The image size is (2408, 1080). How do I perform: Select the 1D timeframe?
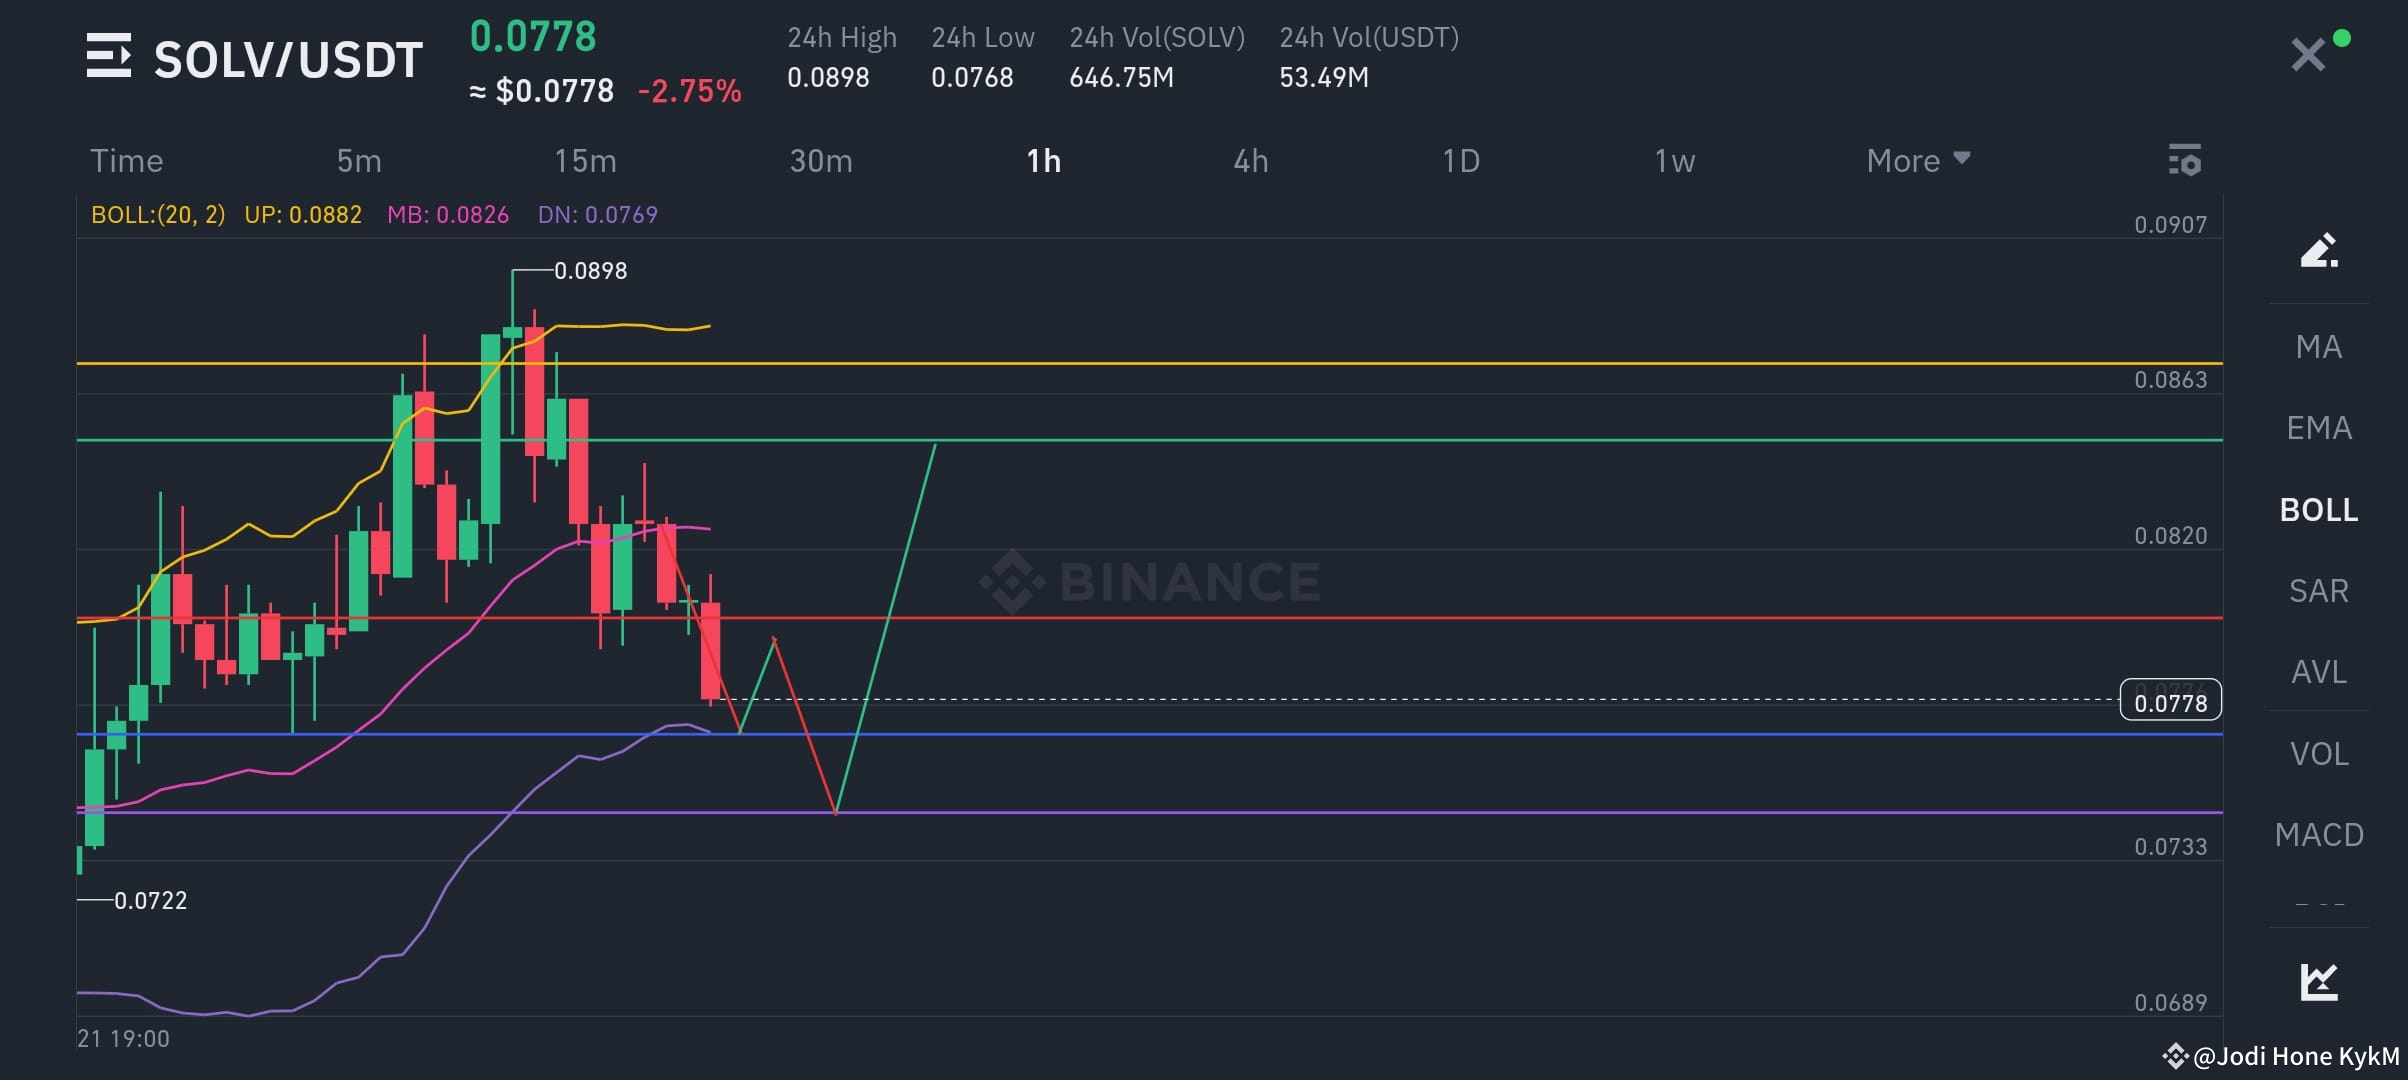[x=1461, y=160]
